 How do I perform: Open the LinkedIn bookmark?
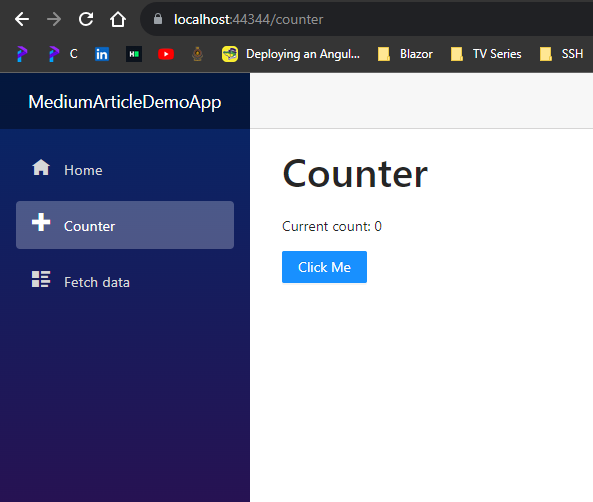click(102, 54)
